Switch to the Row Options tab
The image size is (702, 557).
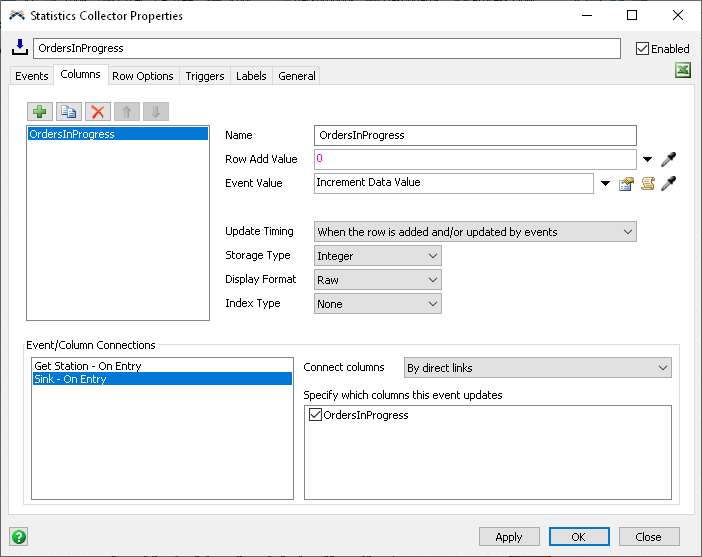[x=143, y=76]
